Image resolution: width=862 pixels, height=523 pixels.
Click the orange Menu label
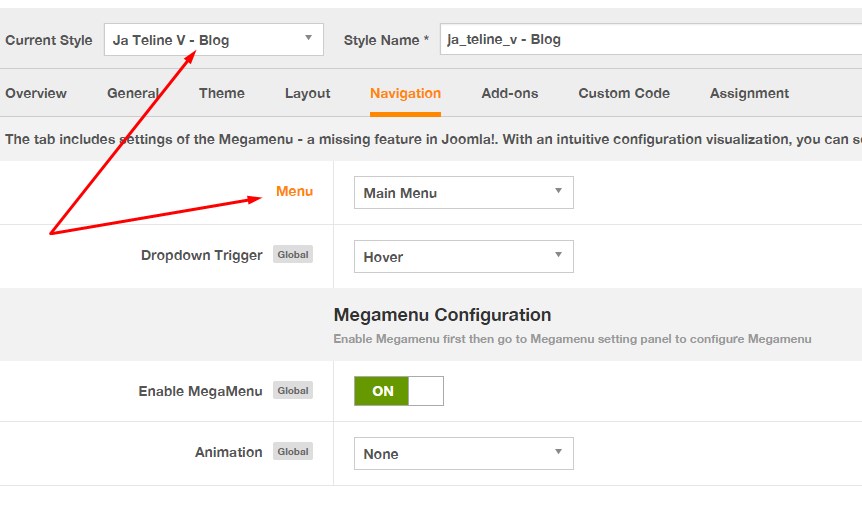click(294, 191)
